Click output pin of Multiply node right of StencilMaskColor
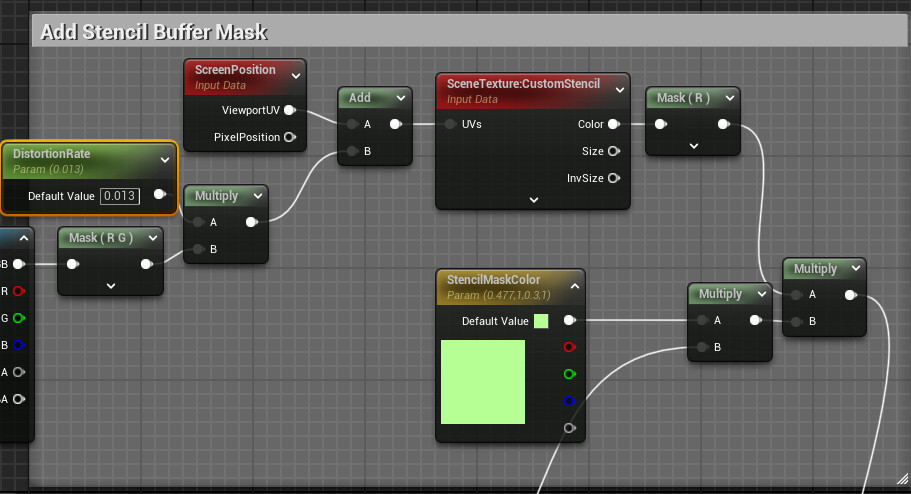 tap(755, 320)
